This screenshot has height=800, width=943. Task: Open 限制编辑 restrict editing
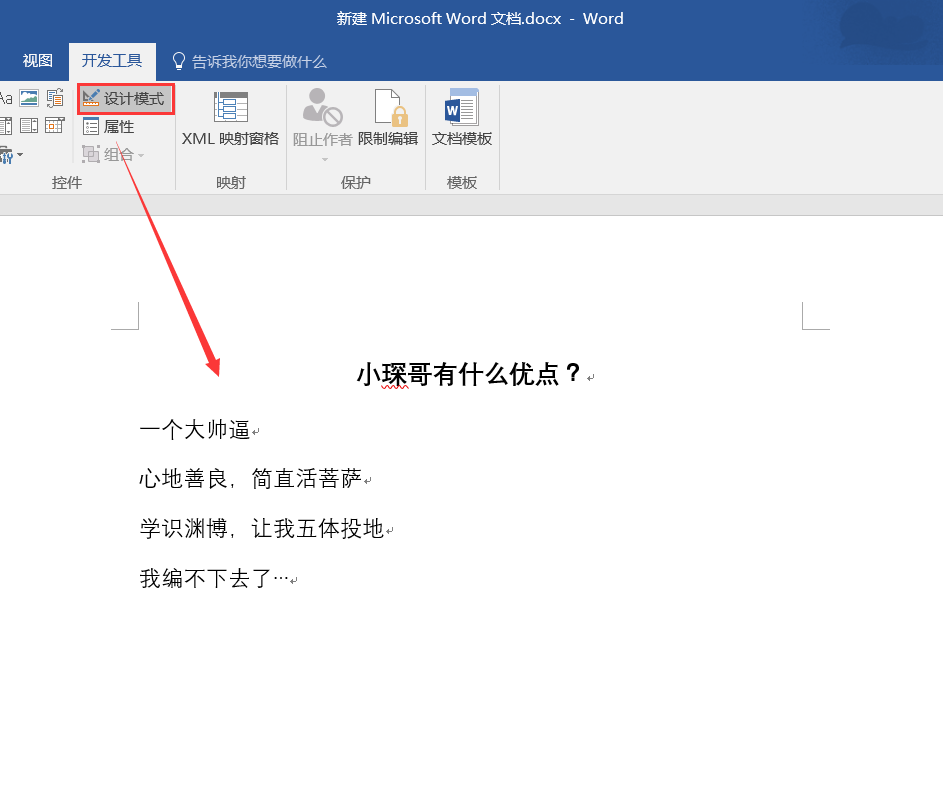[x=388, y=118]
